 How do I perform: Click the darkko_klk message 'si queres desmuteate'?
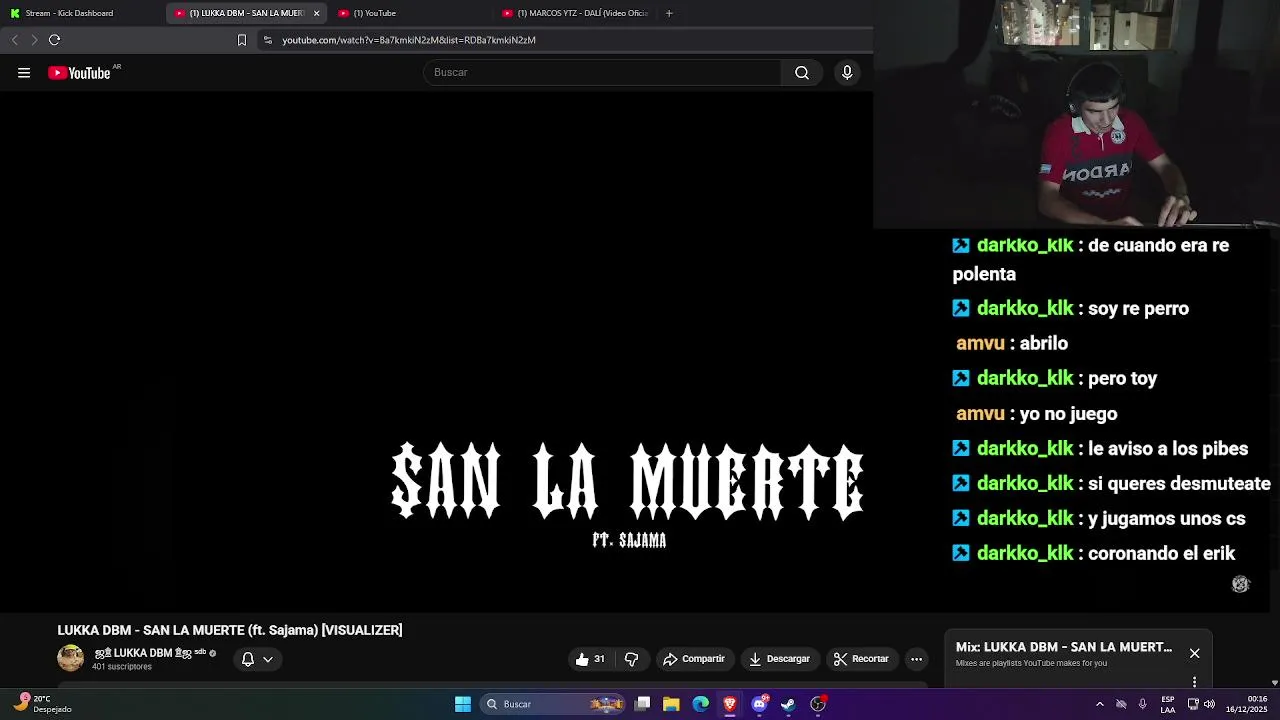1179,483
